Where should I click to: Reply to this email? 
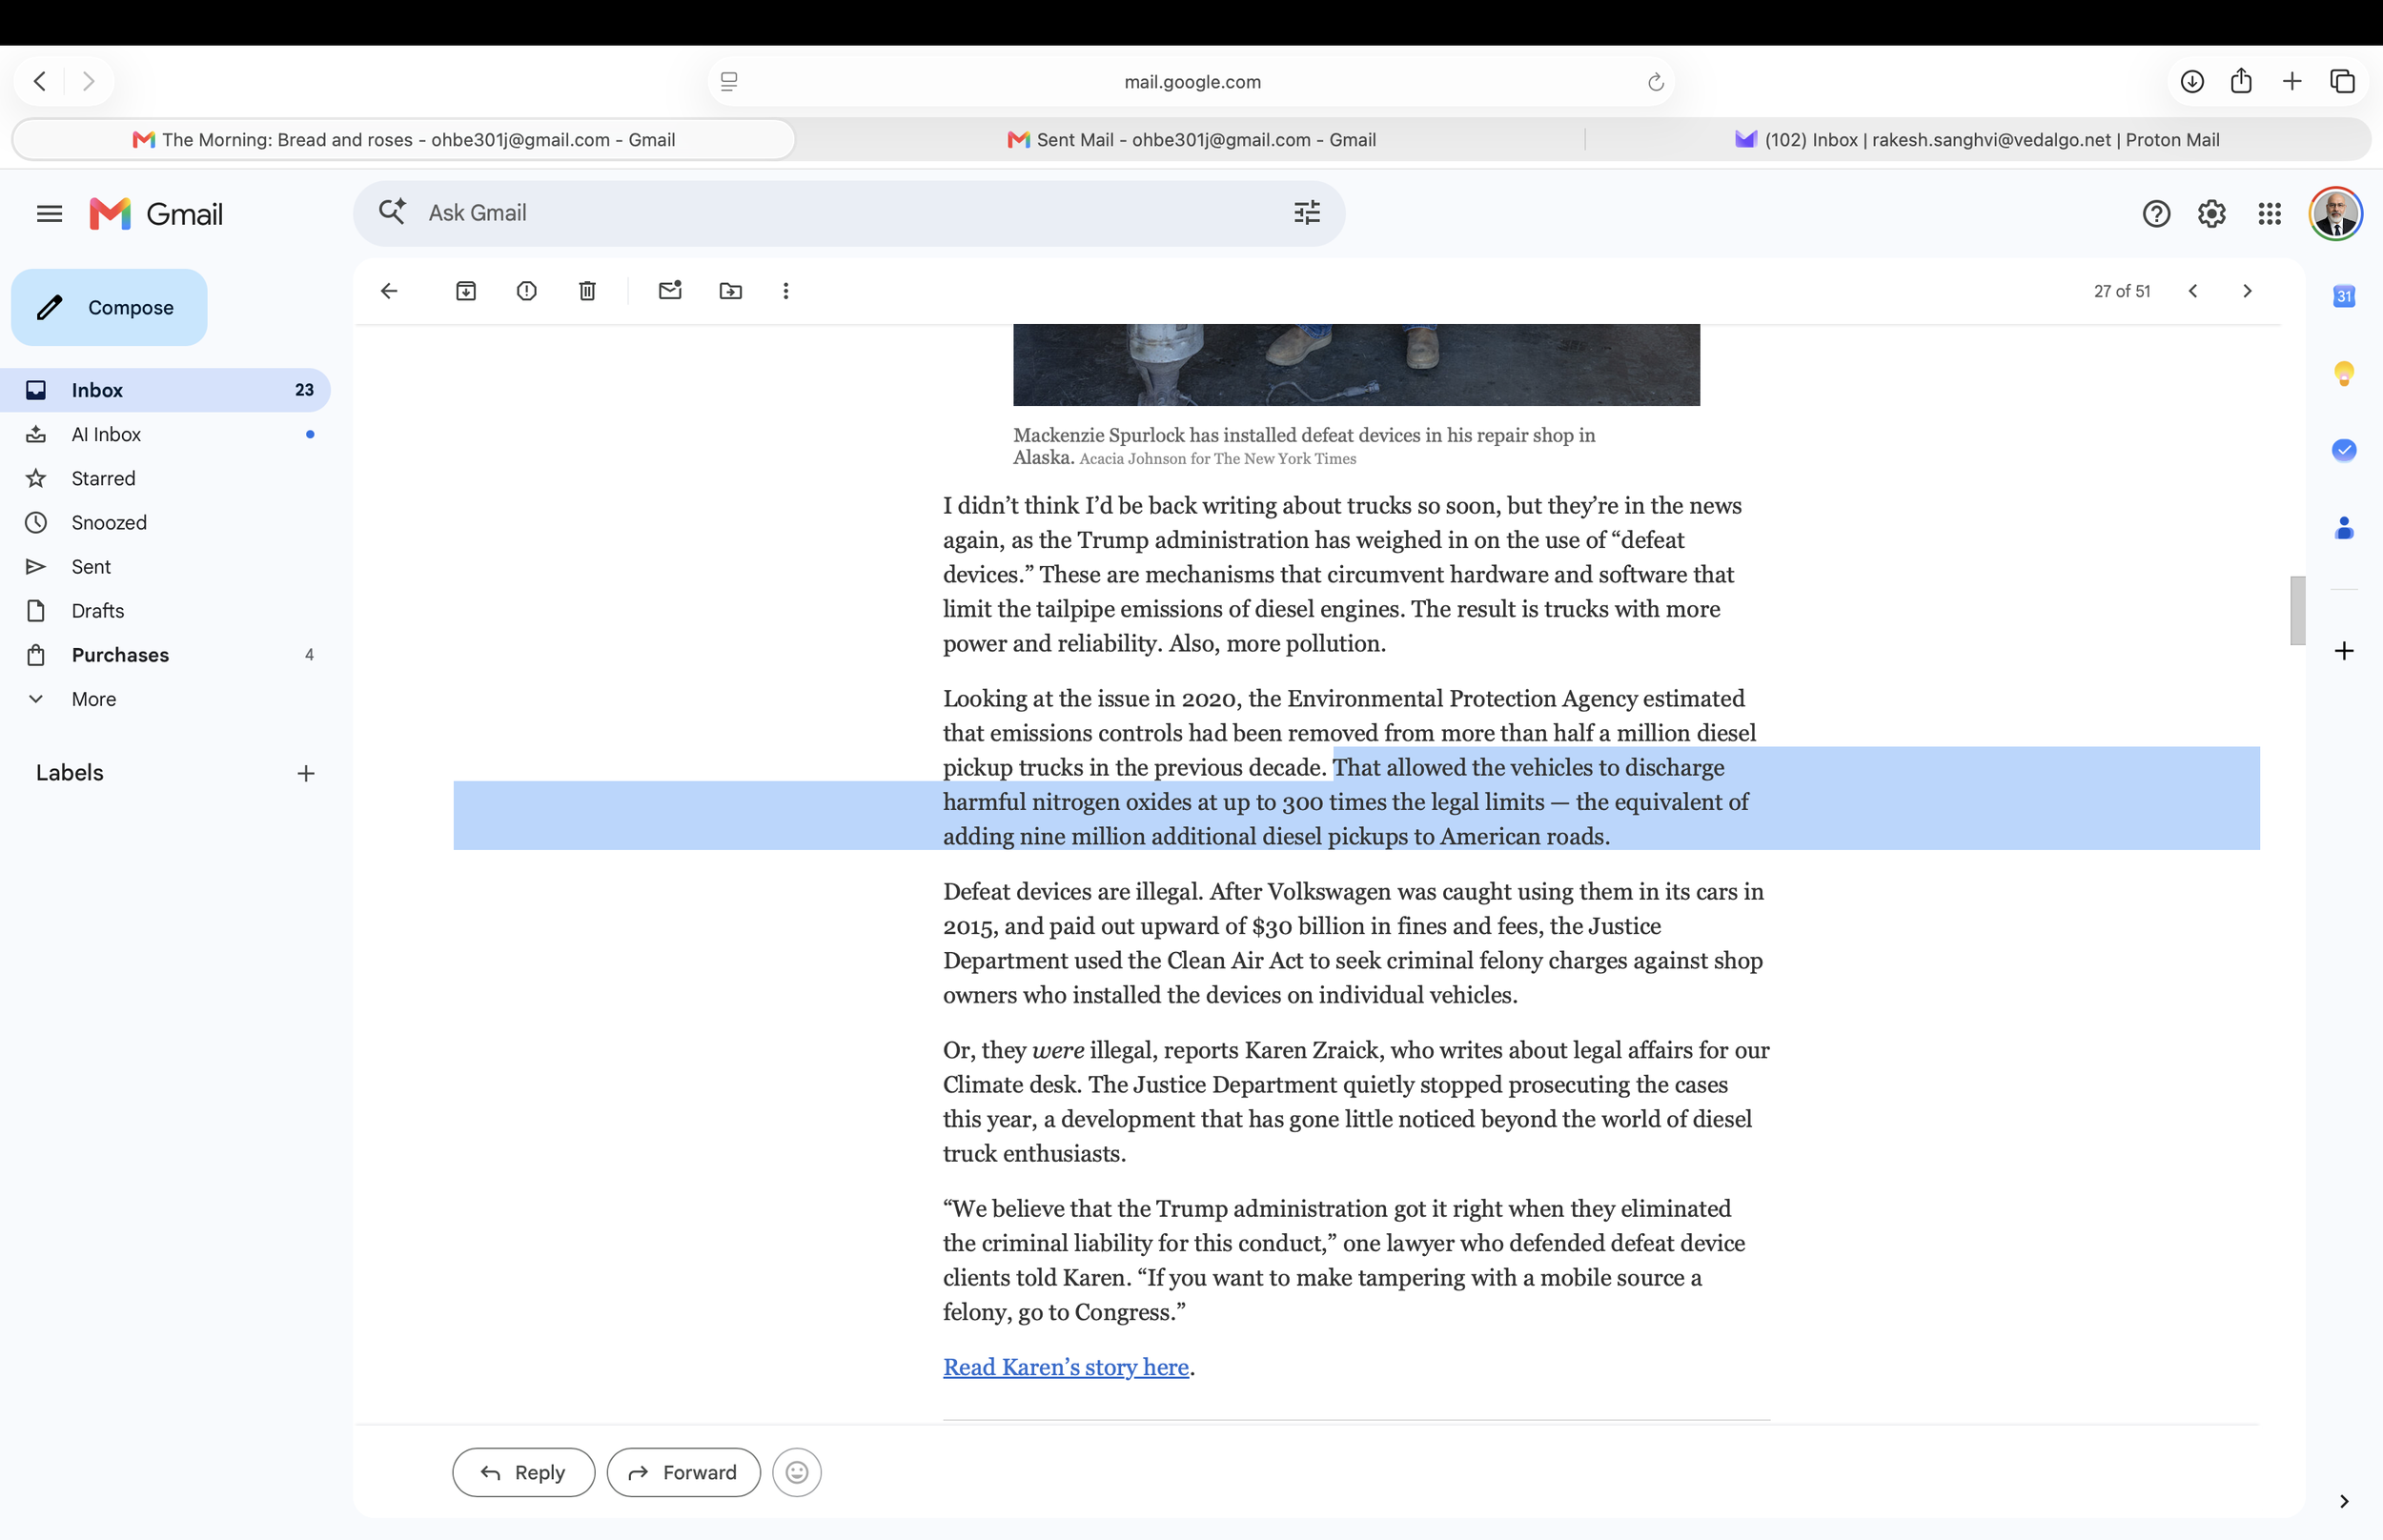pos(523,1472)
